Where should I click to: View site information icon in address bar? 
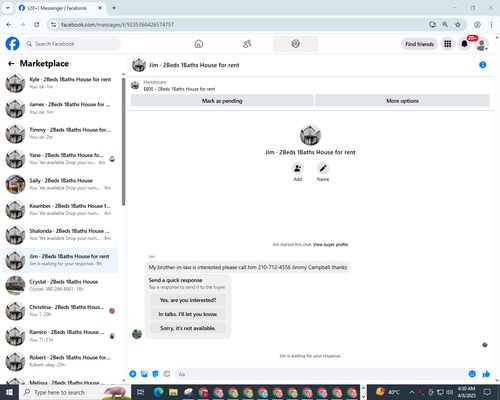coord(53,24)
